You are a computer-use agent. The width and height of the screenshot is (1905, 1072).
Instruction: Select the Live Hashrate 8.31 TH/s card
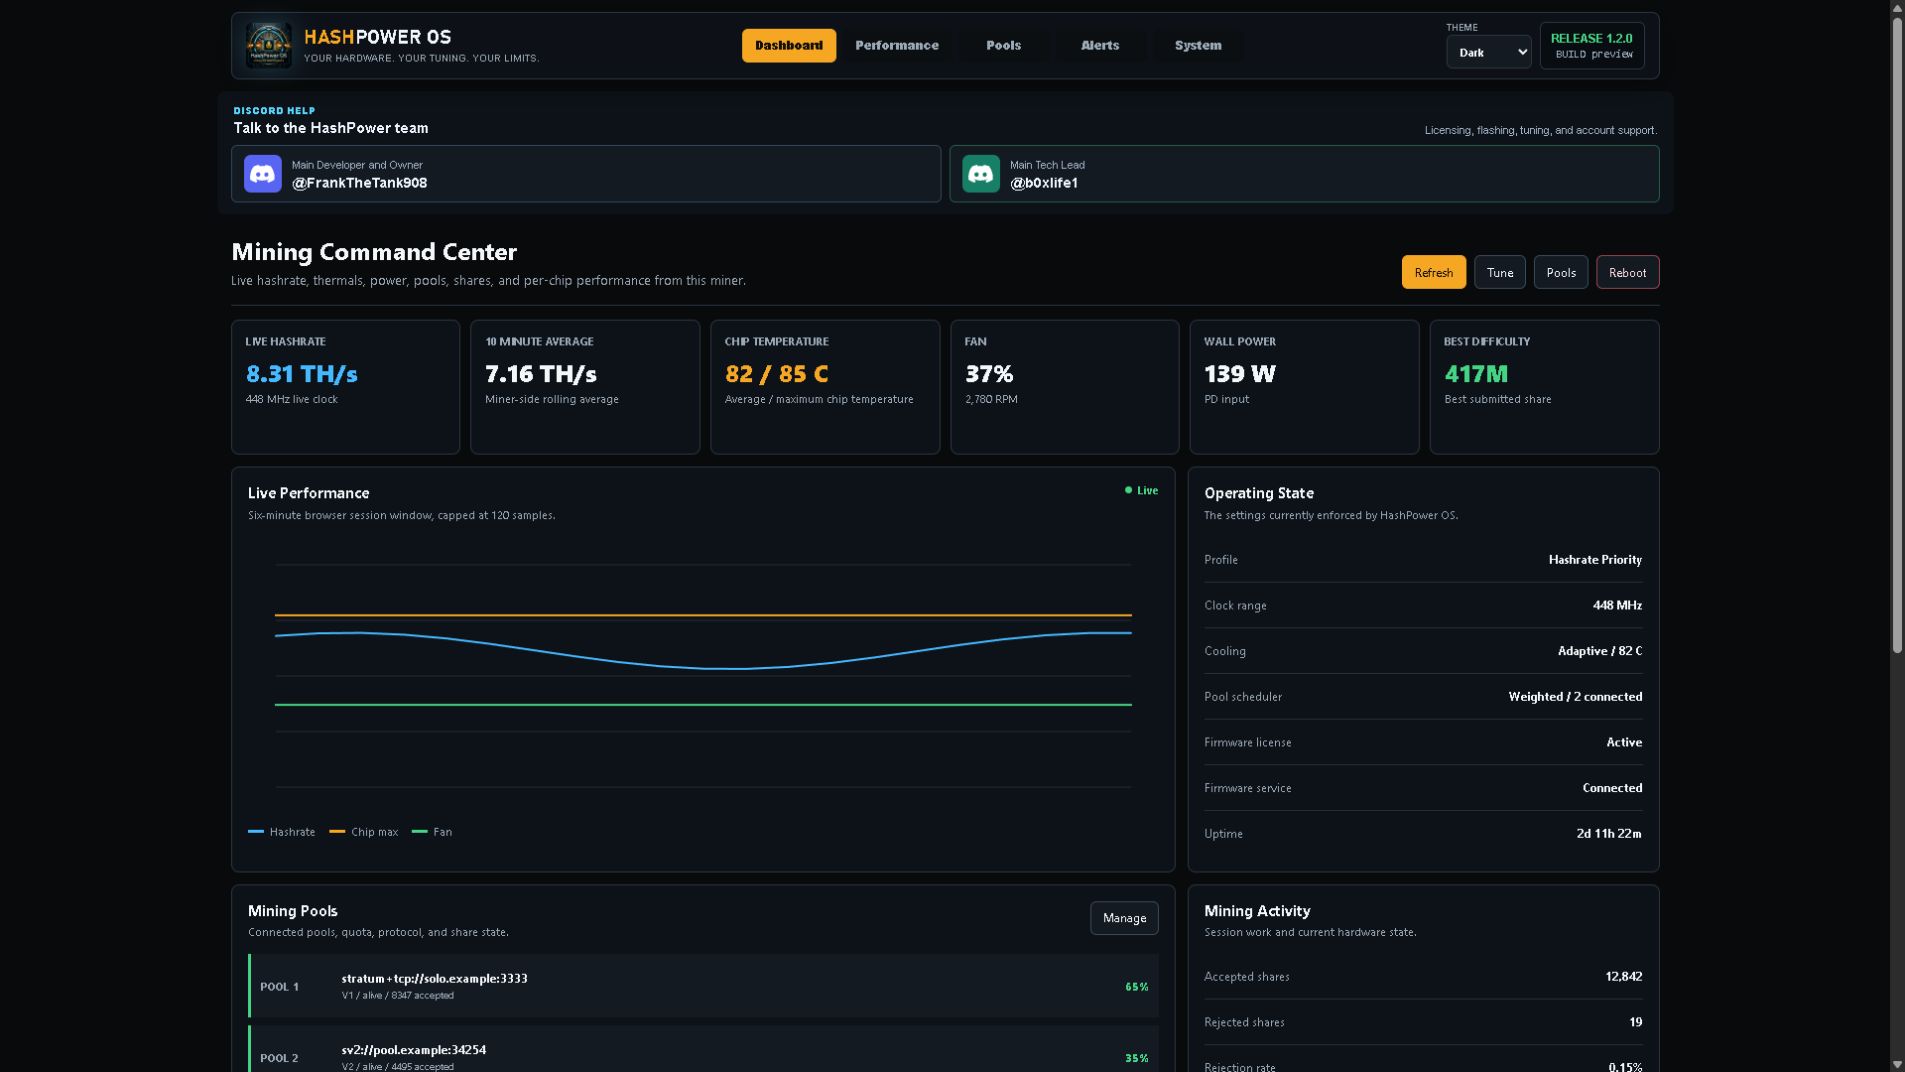345,387
